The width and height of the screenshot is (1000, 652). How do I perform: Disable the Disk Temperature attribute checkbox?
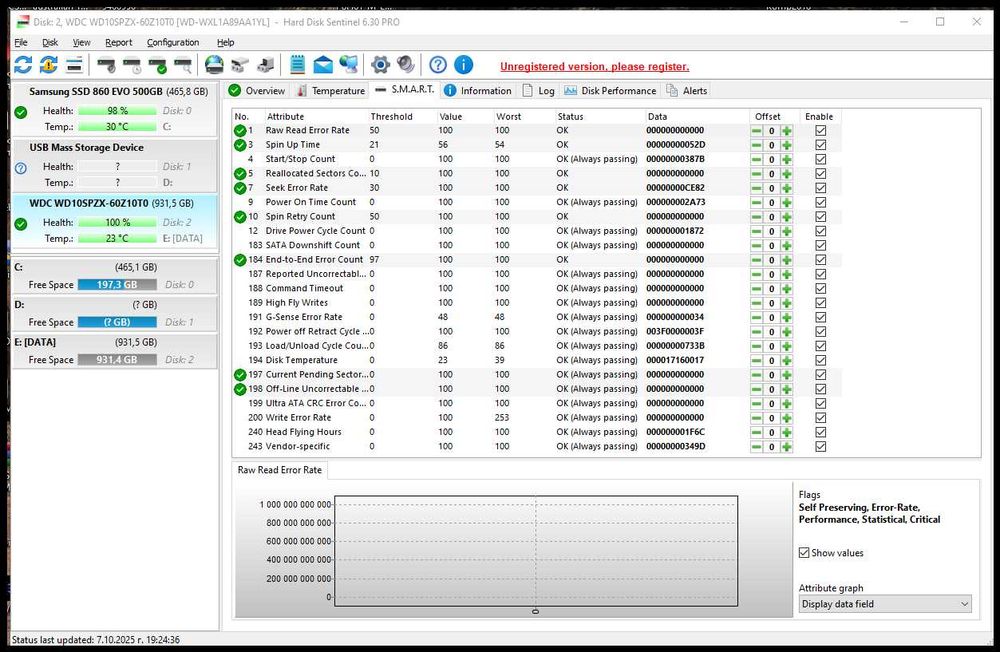[x=821, y=360]
